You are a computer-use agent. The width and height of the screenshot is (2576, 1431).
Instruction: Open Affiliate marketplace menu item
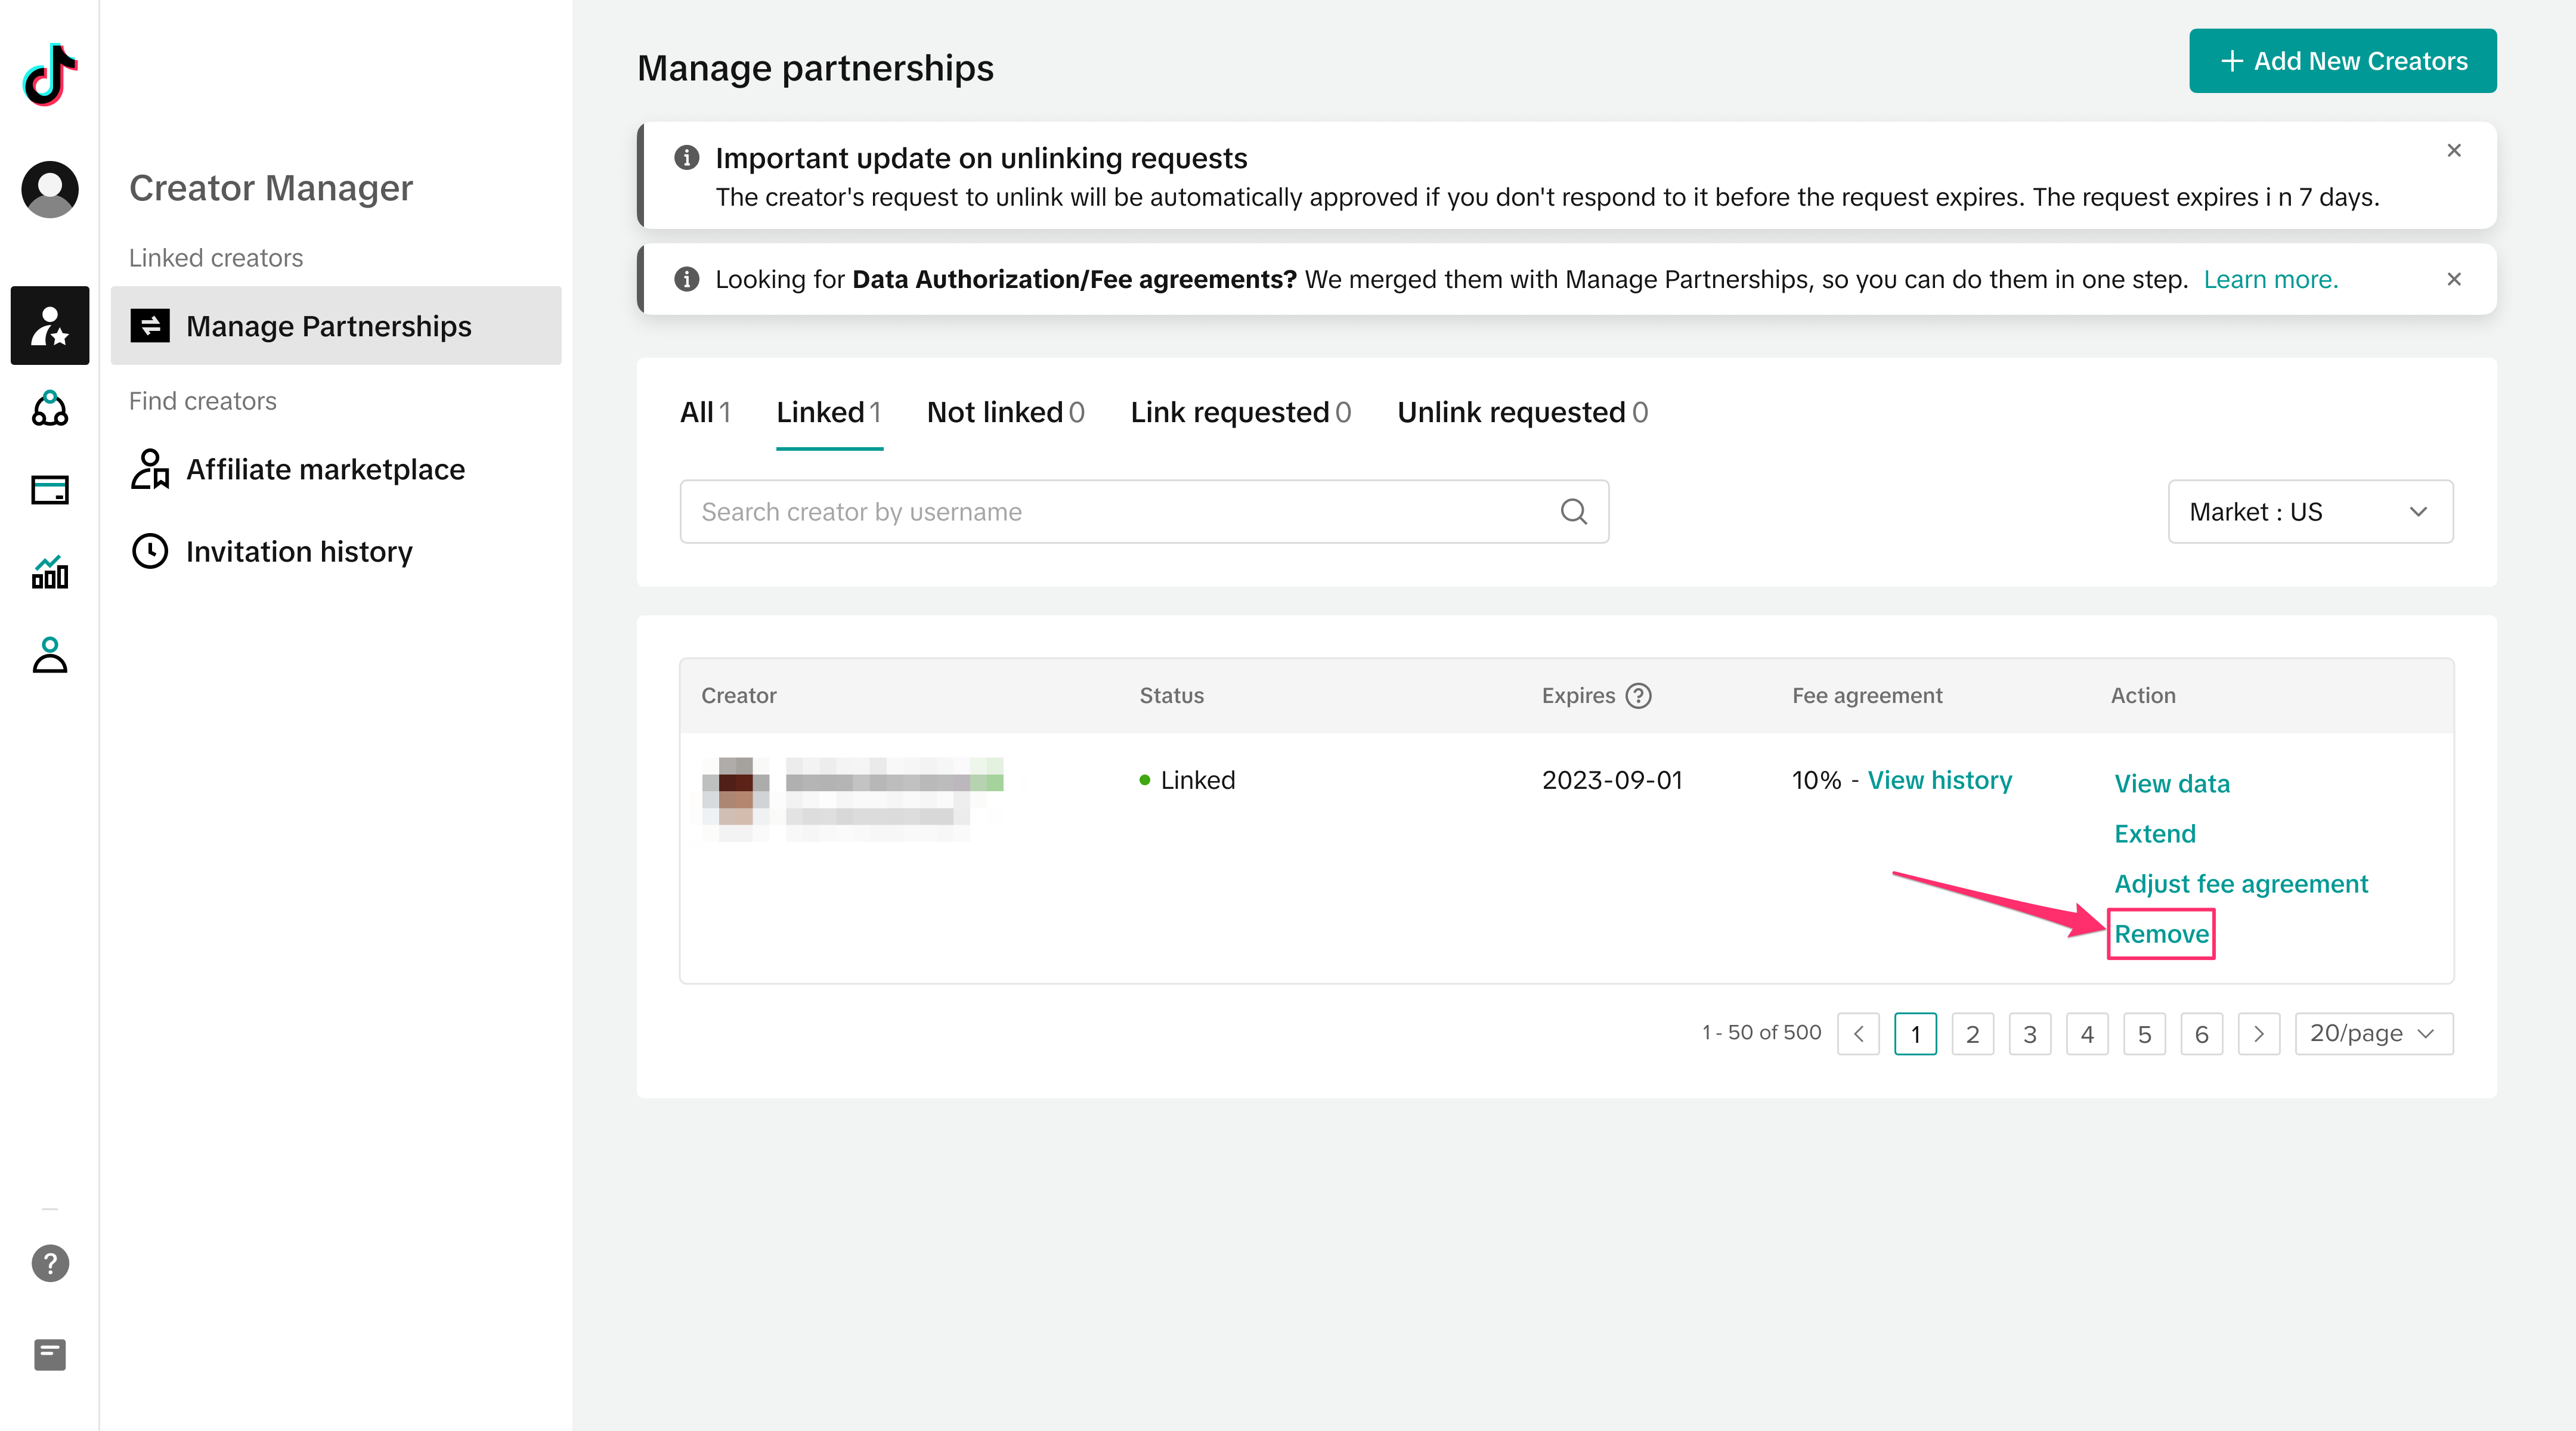[x=325, y=469]
